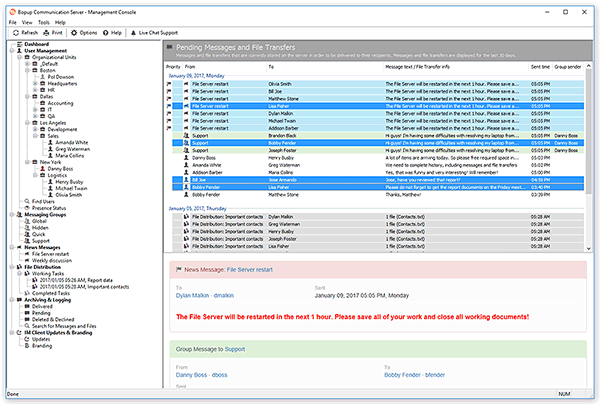Open the Updates icon in tree
Screen dimensions: 600x404
tap(27, 339)
